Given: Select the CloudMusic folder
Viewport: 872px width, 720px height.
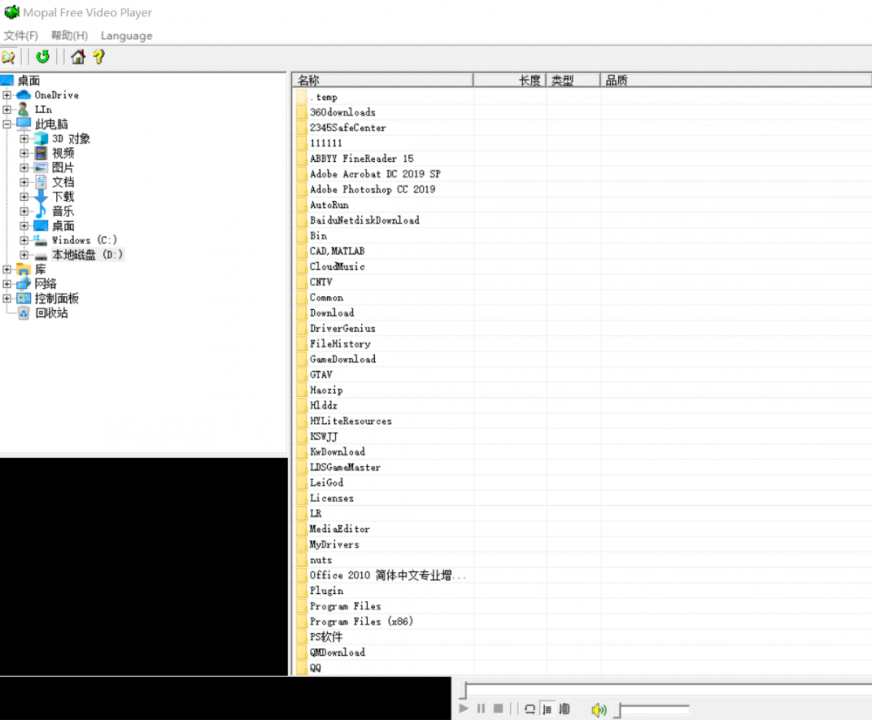Looking at the screenshot, I should pos(338,266).
